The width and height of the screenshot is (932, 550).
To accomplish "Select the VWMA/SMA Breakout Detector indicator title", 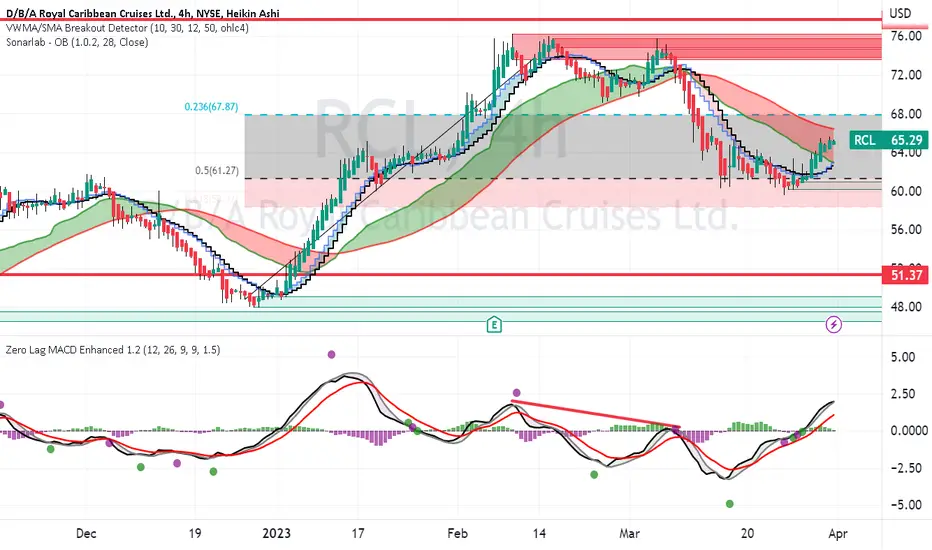I will click(127, 28).
